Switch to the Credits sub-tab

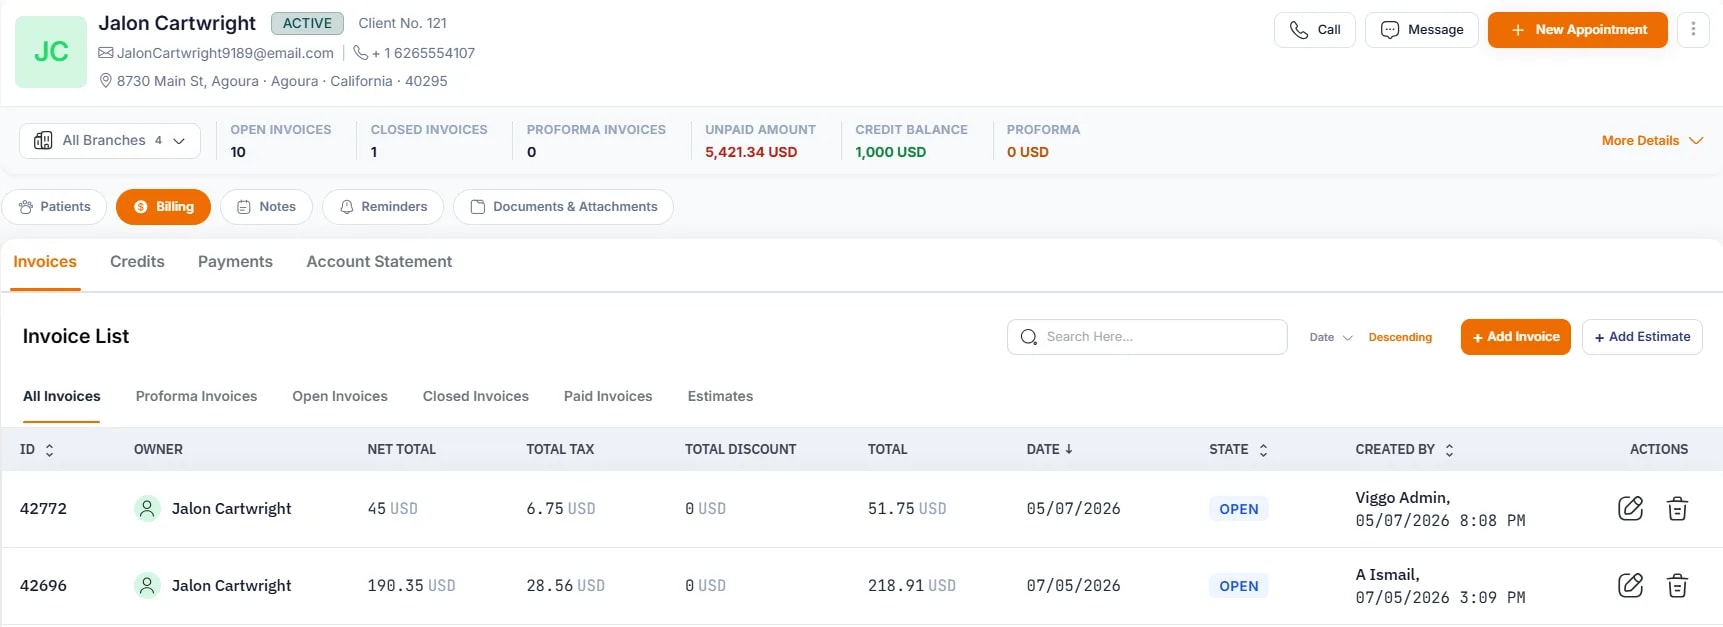[x=137, y=262]
